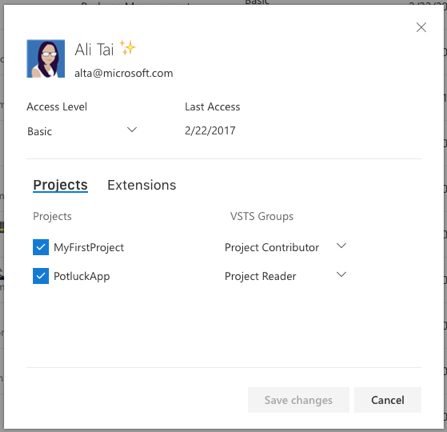Screen dimensions: 447x432
Task: Click the chevron next to Project Reader
Action: [x=341, y=275]
